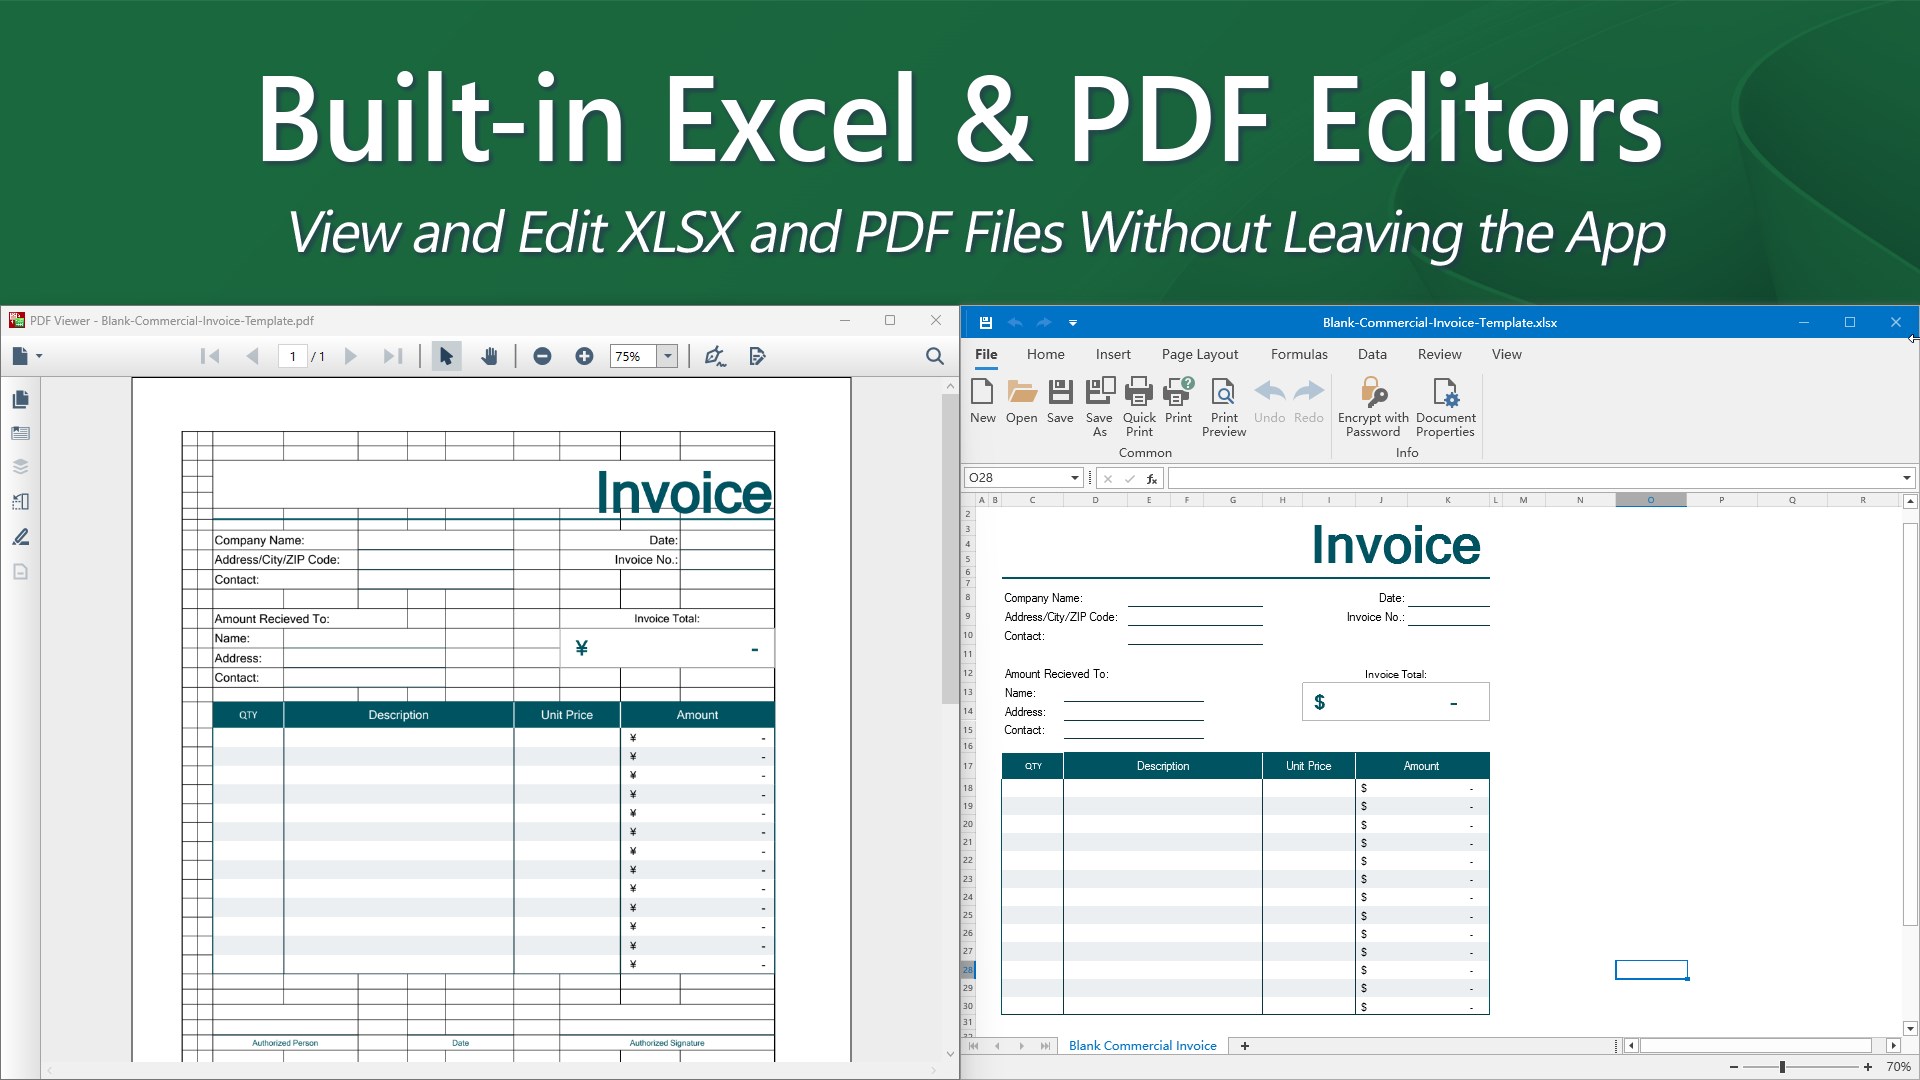Activate the hand pan tool in PDF Viewer
Viewport: 1920px width, 1080px height.
click(x=489, y=356)
